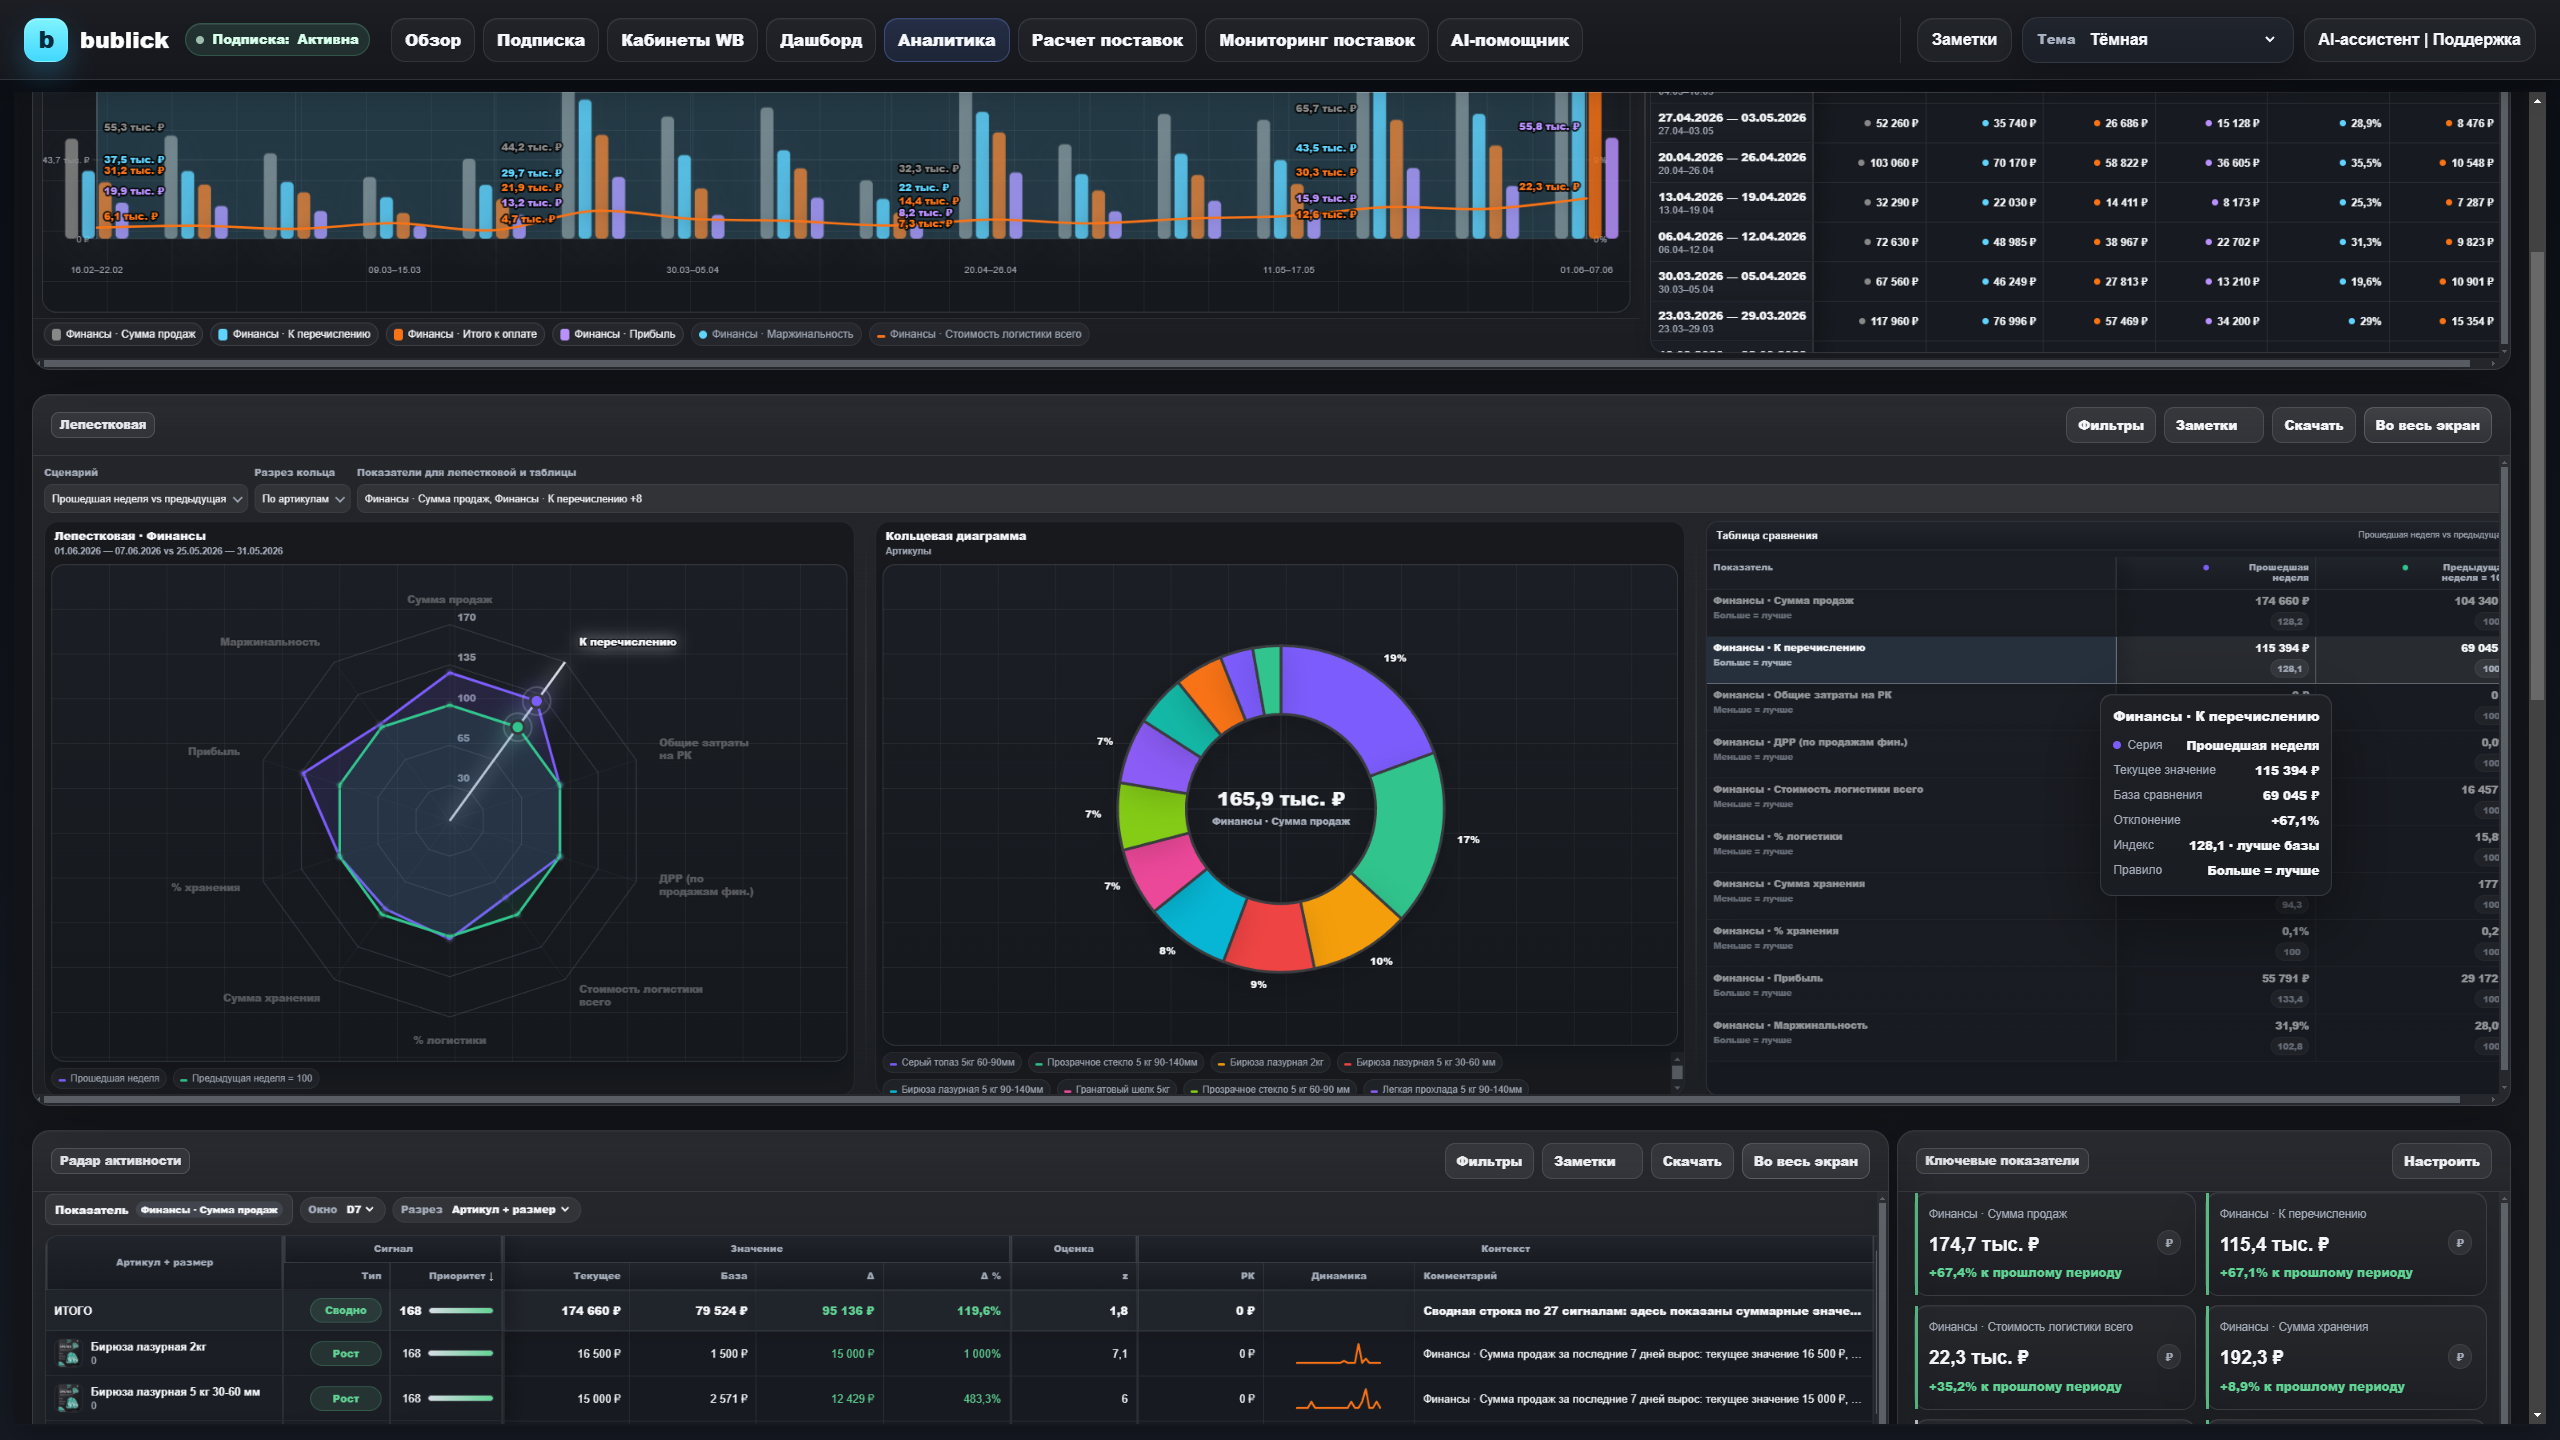Click Во весь экран in Лепестковая panel
The image size is (2560, 1440).
pyautogui.click(x=2427, y=425)
